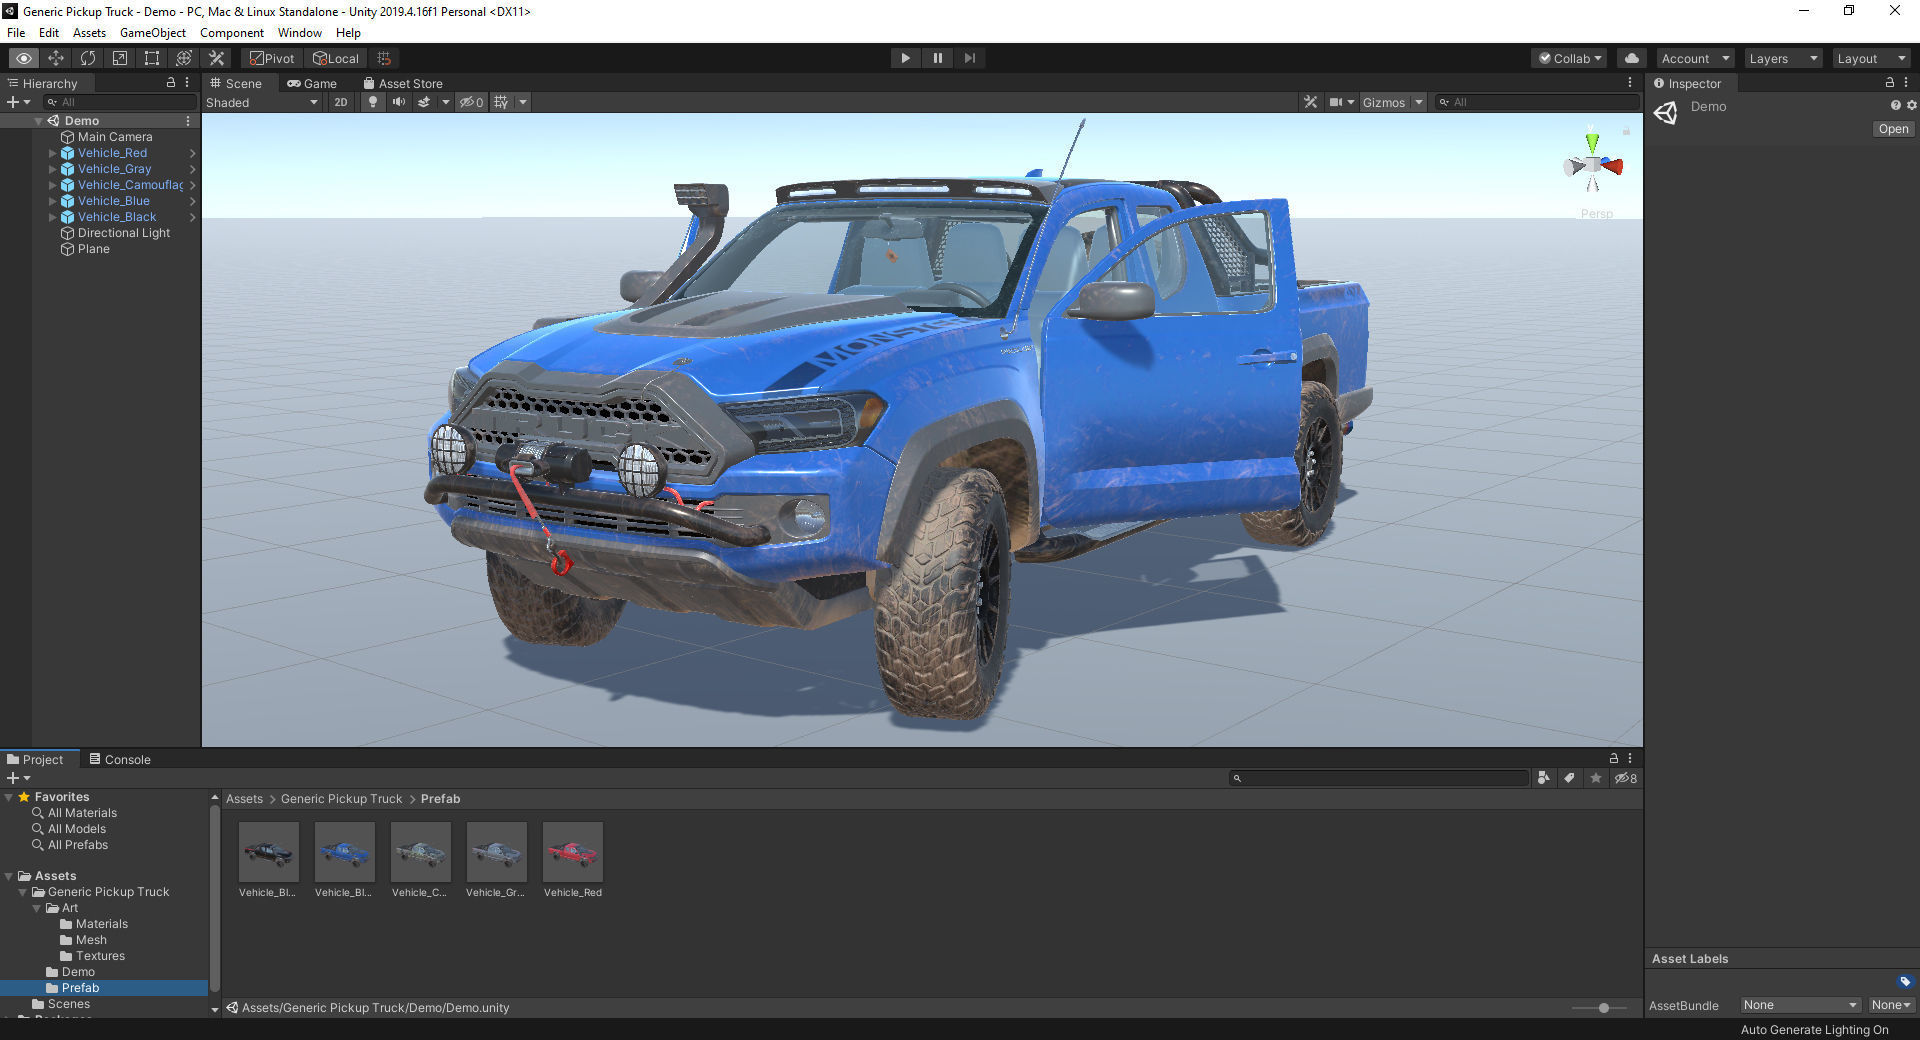Screen dimensions: 1920x1040
Task: Open the Textures folder
Action: point(100,956)
